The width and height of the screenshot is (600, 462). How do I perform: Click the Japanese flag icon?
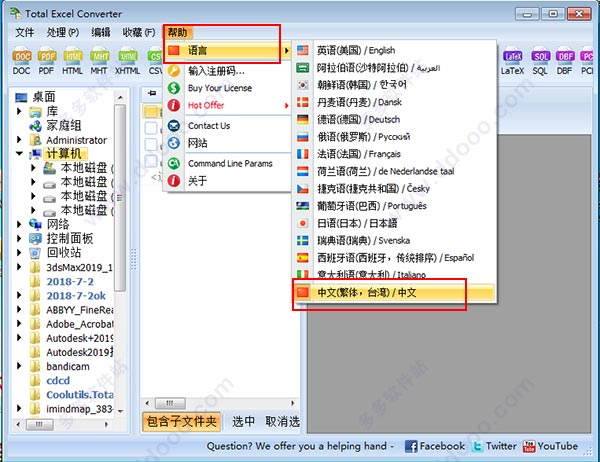click(303, 223)
